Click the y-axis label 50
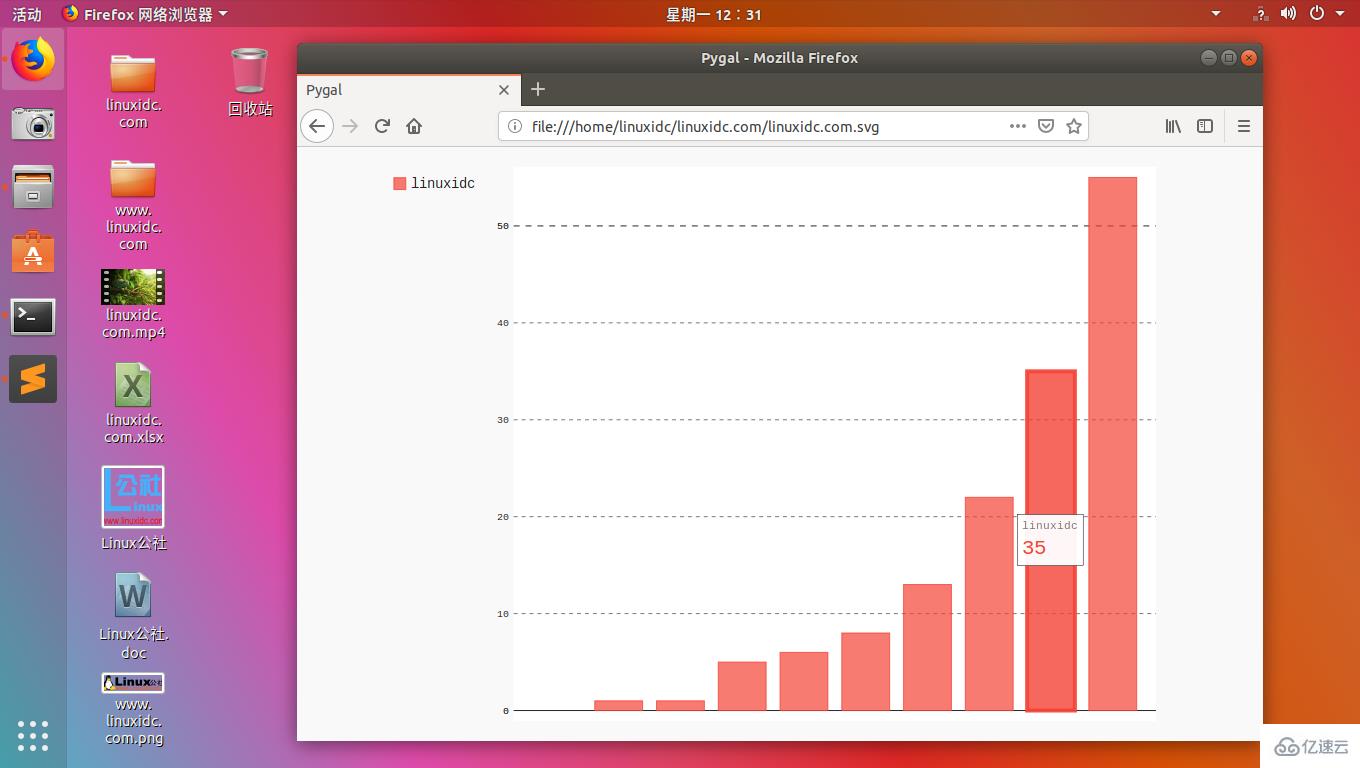 pyautogui.click(x=503, y=226)
